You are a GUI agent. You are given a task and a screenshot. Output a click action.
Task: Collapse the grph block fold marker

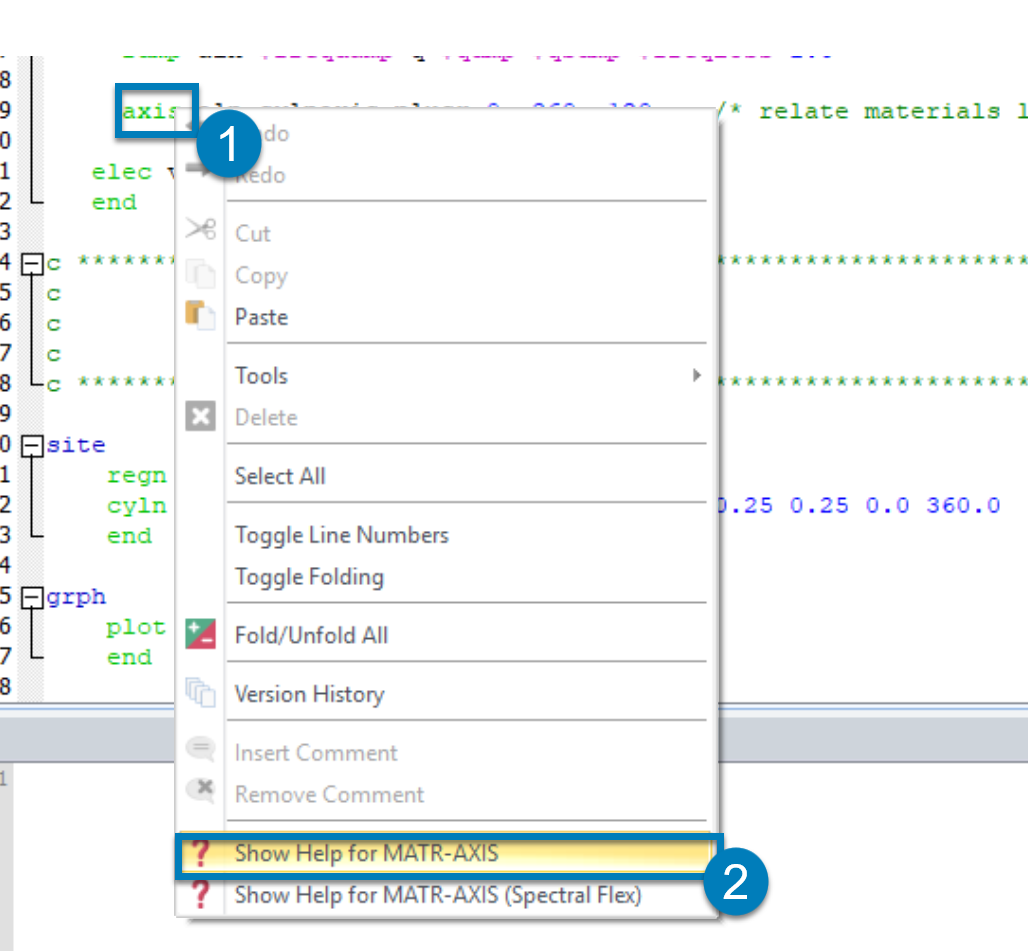32,598
